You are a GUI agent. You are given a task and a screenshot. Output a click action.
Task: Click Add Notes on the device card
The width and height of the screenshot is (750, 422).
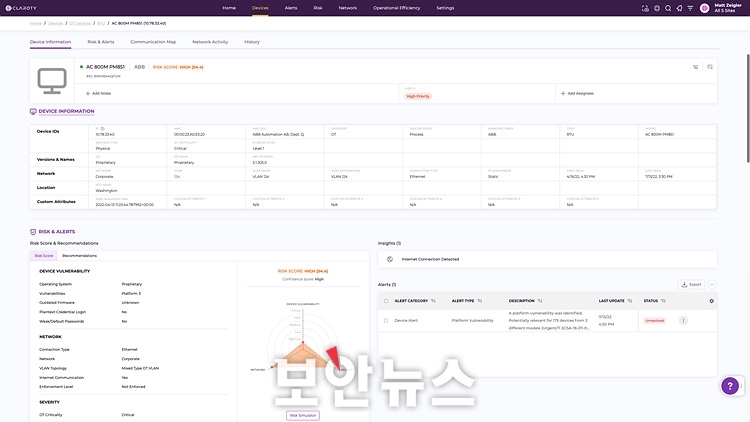click(x=98, y=94)
